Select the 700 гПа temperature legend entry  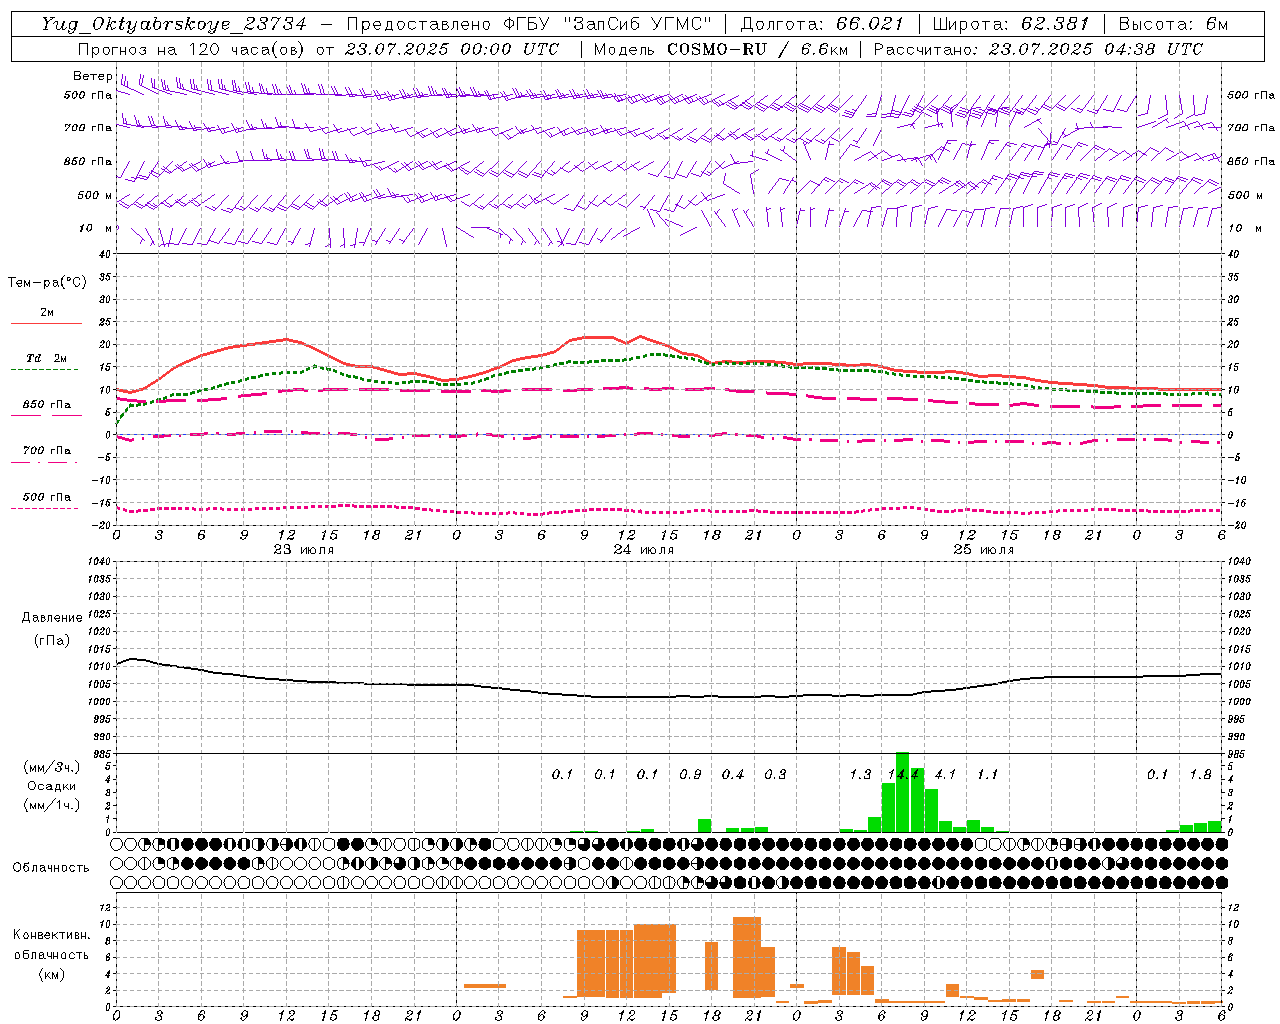[x=46, y=451]
